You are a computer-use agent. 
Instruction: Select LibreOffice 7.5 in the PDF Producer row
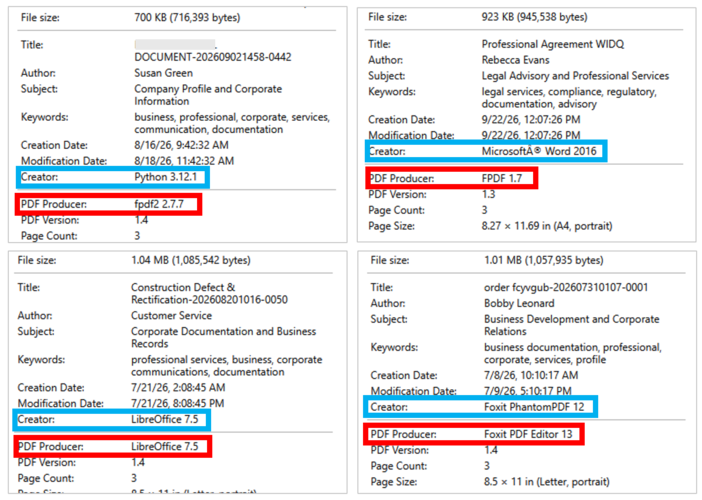[x=165, y=447]
